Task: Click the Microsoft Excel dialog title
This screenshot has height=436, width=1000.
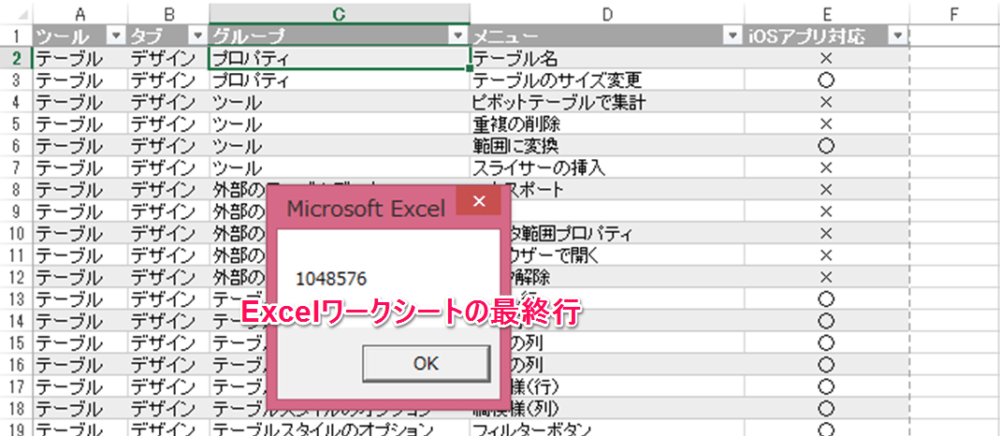Action: (367, 208)
